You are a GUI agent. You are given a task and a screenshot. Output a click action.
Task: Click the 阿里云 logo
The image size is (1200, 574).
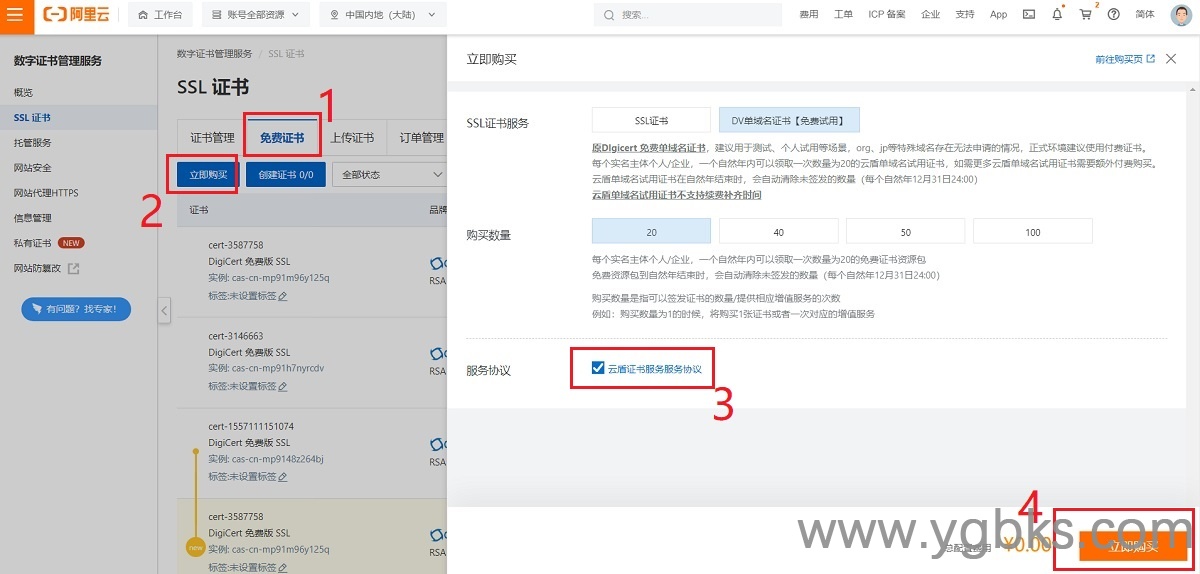pyautogui.click(x=76, y=15)
